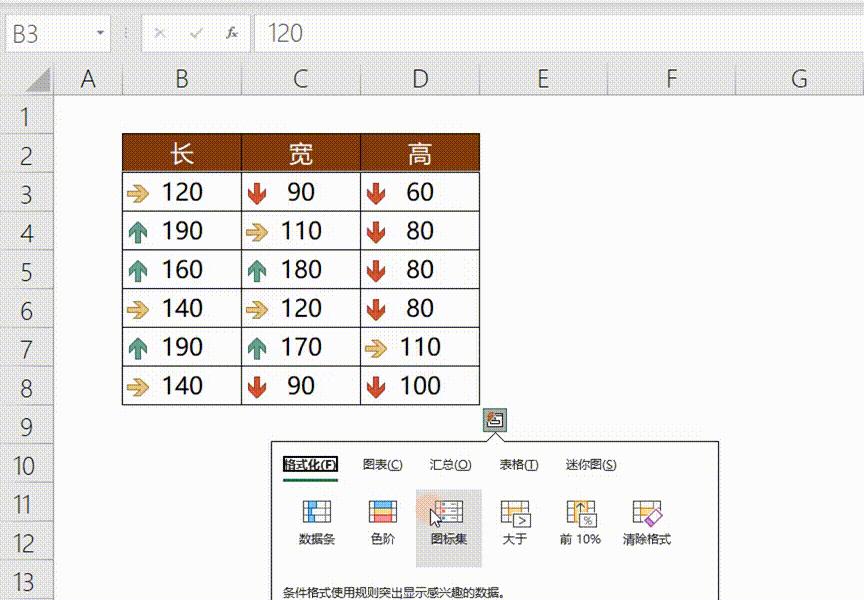The width and height of the screenshot is (864, 600).
Task: Select column header C
Action: coord(299,79)
